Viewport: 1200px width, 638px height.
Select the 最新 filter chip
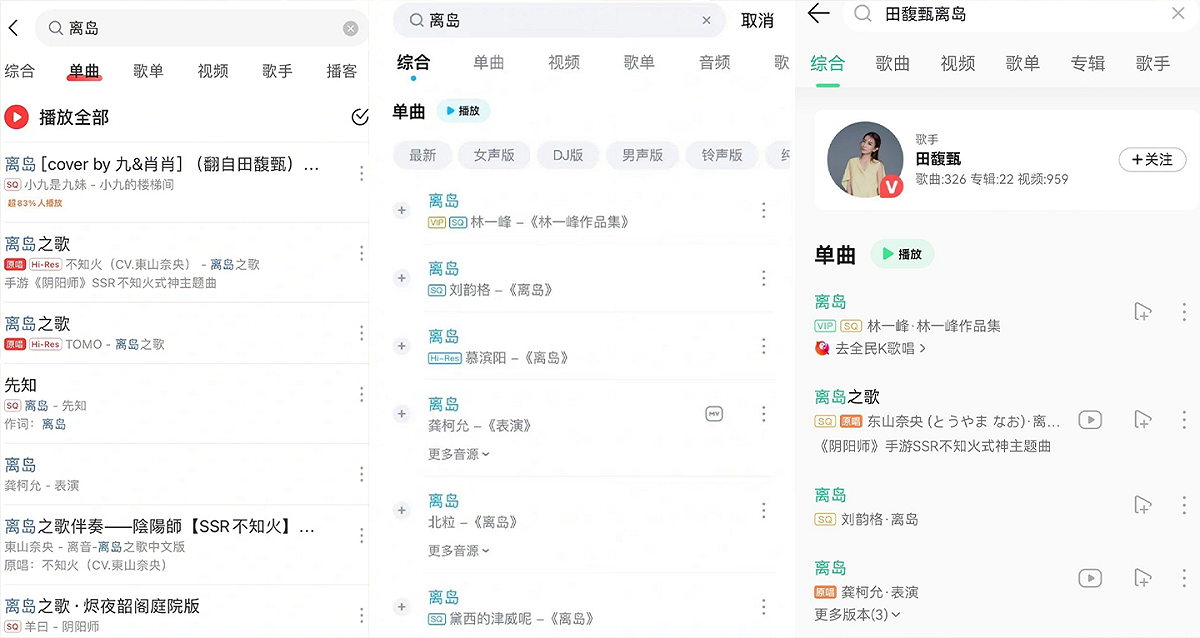(x=422, y=155)
